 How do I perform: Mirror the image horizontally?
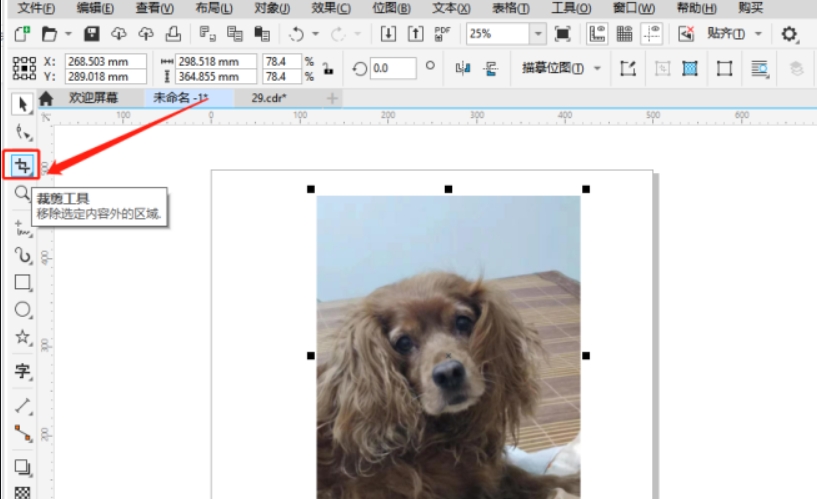coord(463,68)
